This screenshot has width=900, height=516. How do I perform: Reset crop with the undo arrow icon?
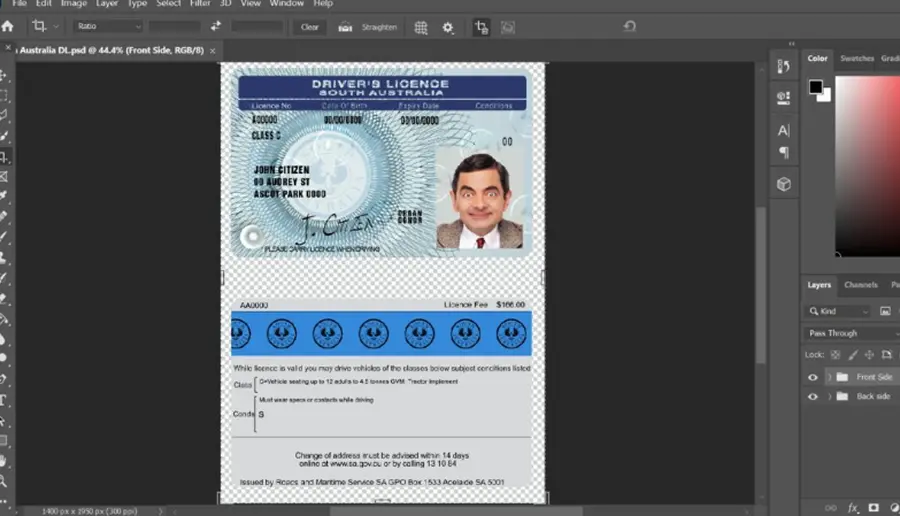pos(630,26)
